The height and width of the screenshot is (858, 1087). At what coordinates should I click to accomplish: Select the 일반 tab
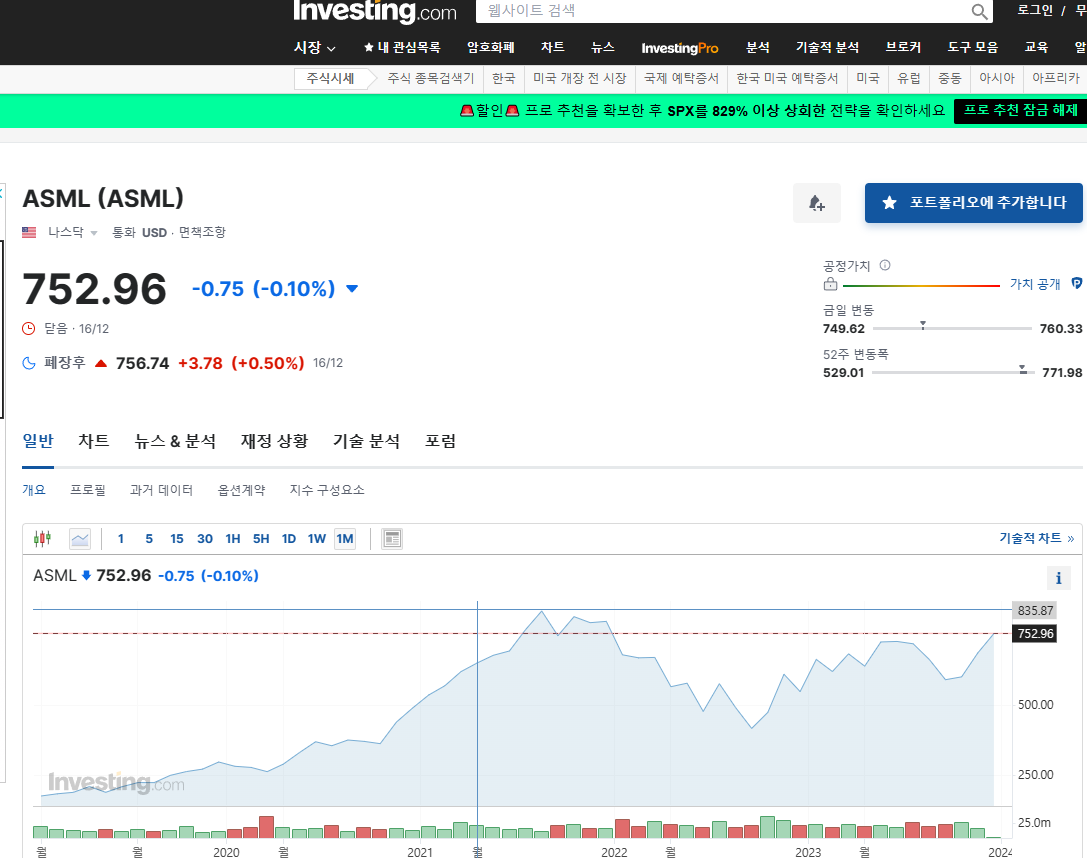point(37,441)
